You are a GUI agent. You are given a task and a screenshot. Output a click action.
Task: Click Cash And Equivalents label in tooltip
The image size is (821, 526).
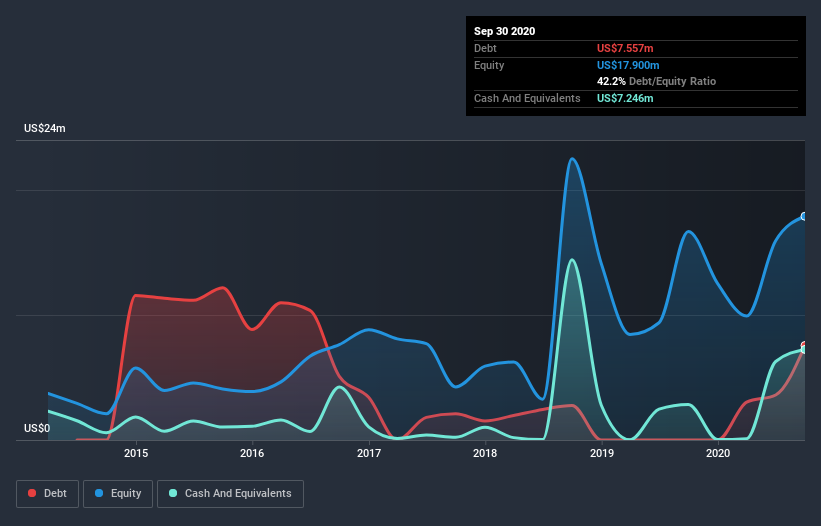point(527,98)
